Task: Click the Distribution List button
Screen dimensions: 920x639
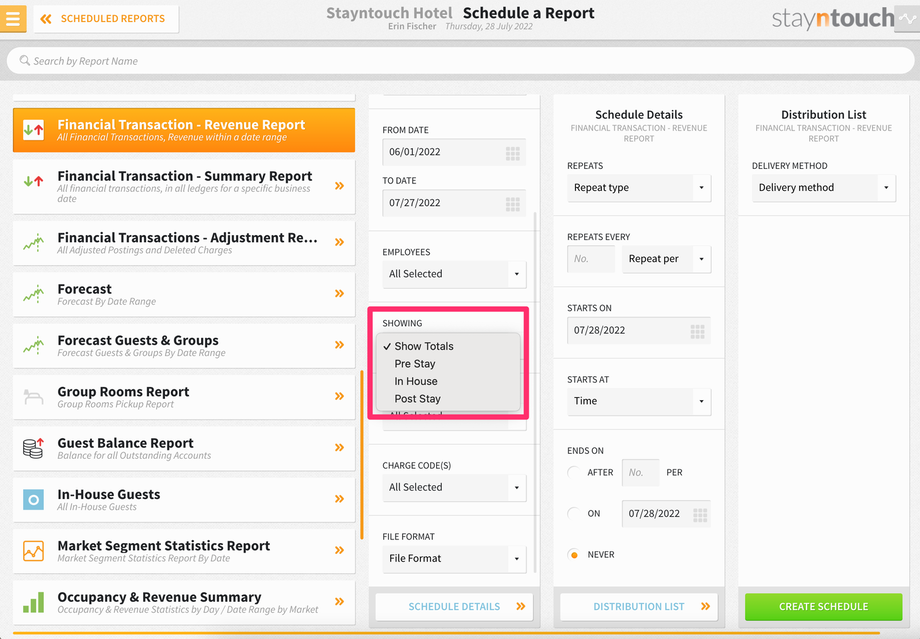Action: click(639, 607)
